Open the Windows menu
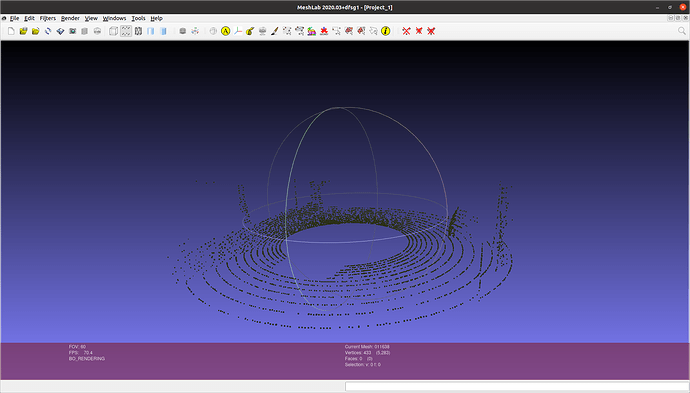Image resolution: width=690 pixels, height=393 pixels. coord(114,18)
